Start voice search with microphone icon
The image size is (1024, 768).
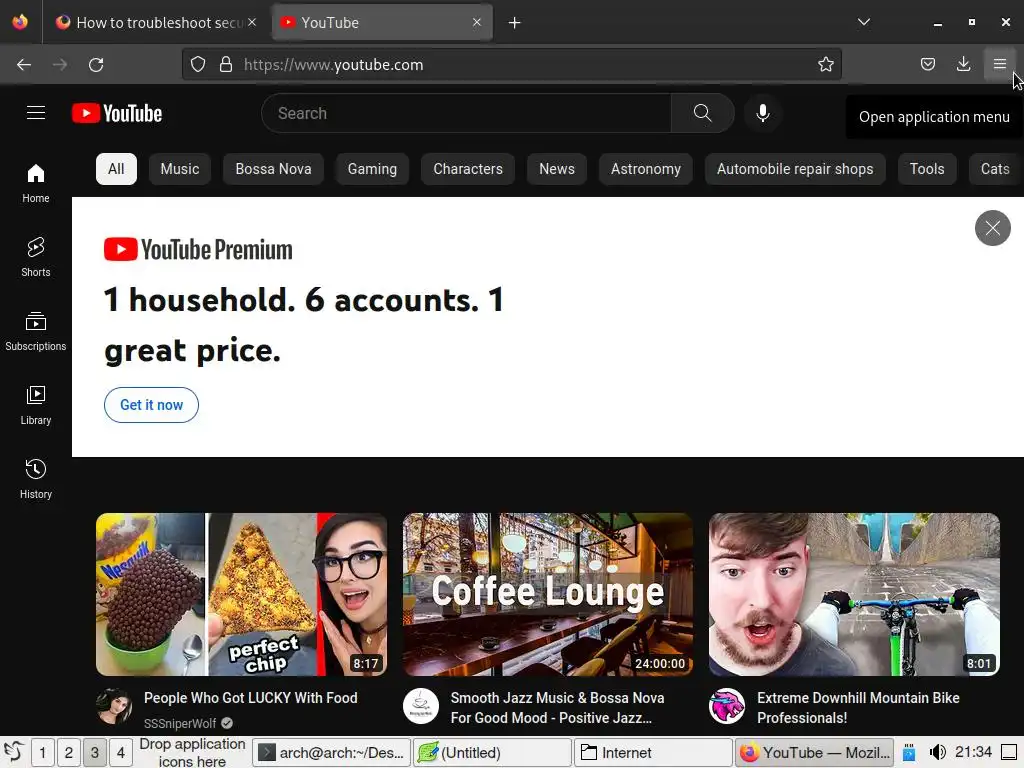762,113
